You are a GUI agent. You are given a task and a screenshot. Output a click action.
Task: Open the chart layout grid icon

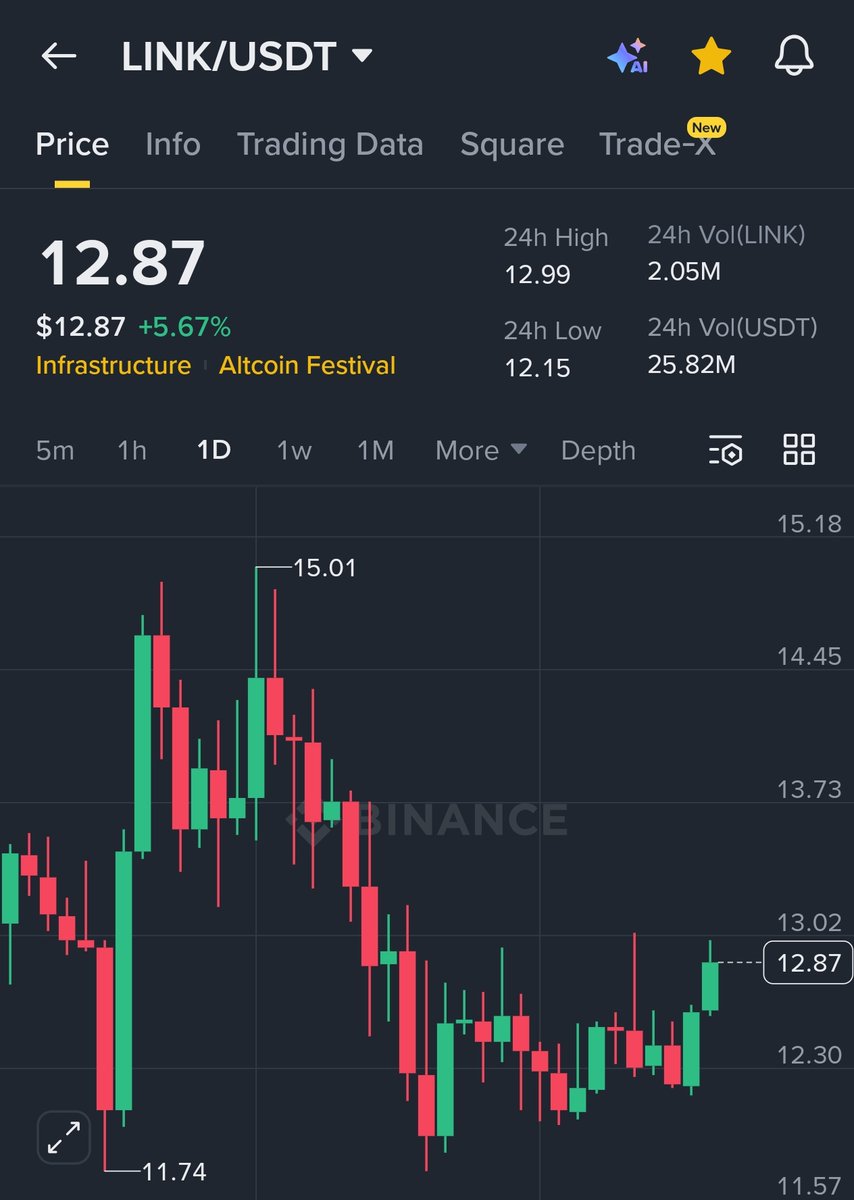[799, 450]
